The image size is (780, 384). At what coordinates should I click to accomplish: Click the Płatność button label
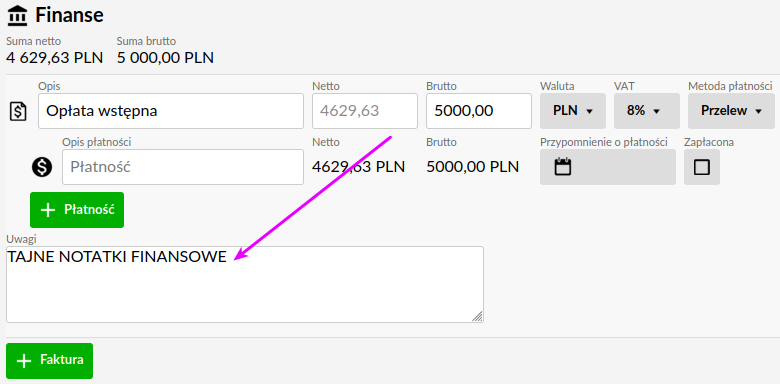point(90,210)
